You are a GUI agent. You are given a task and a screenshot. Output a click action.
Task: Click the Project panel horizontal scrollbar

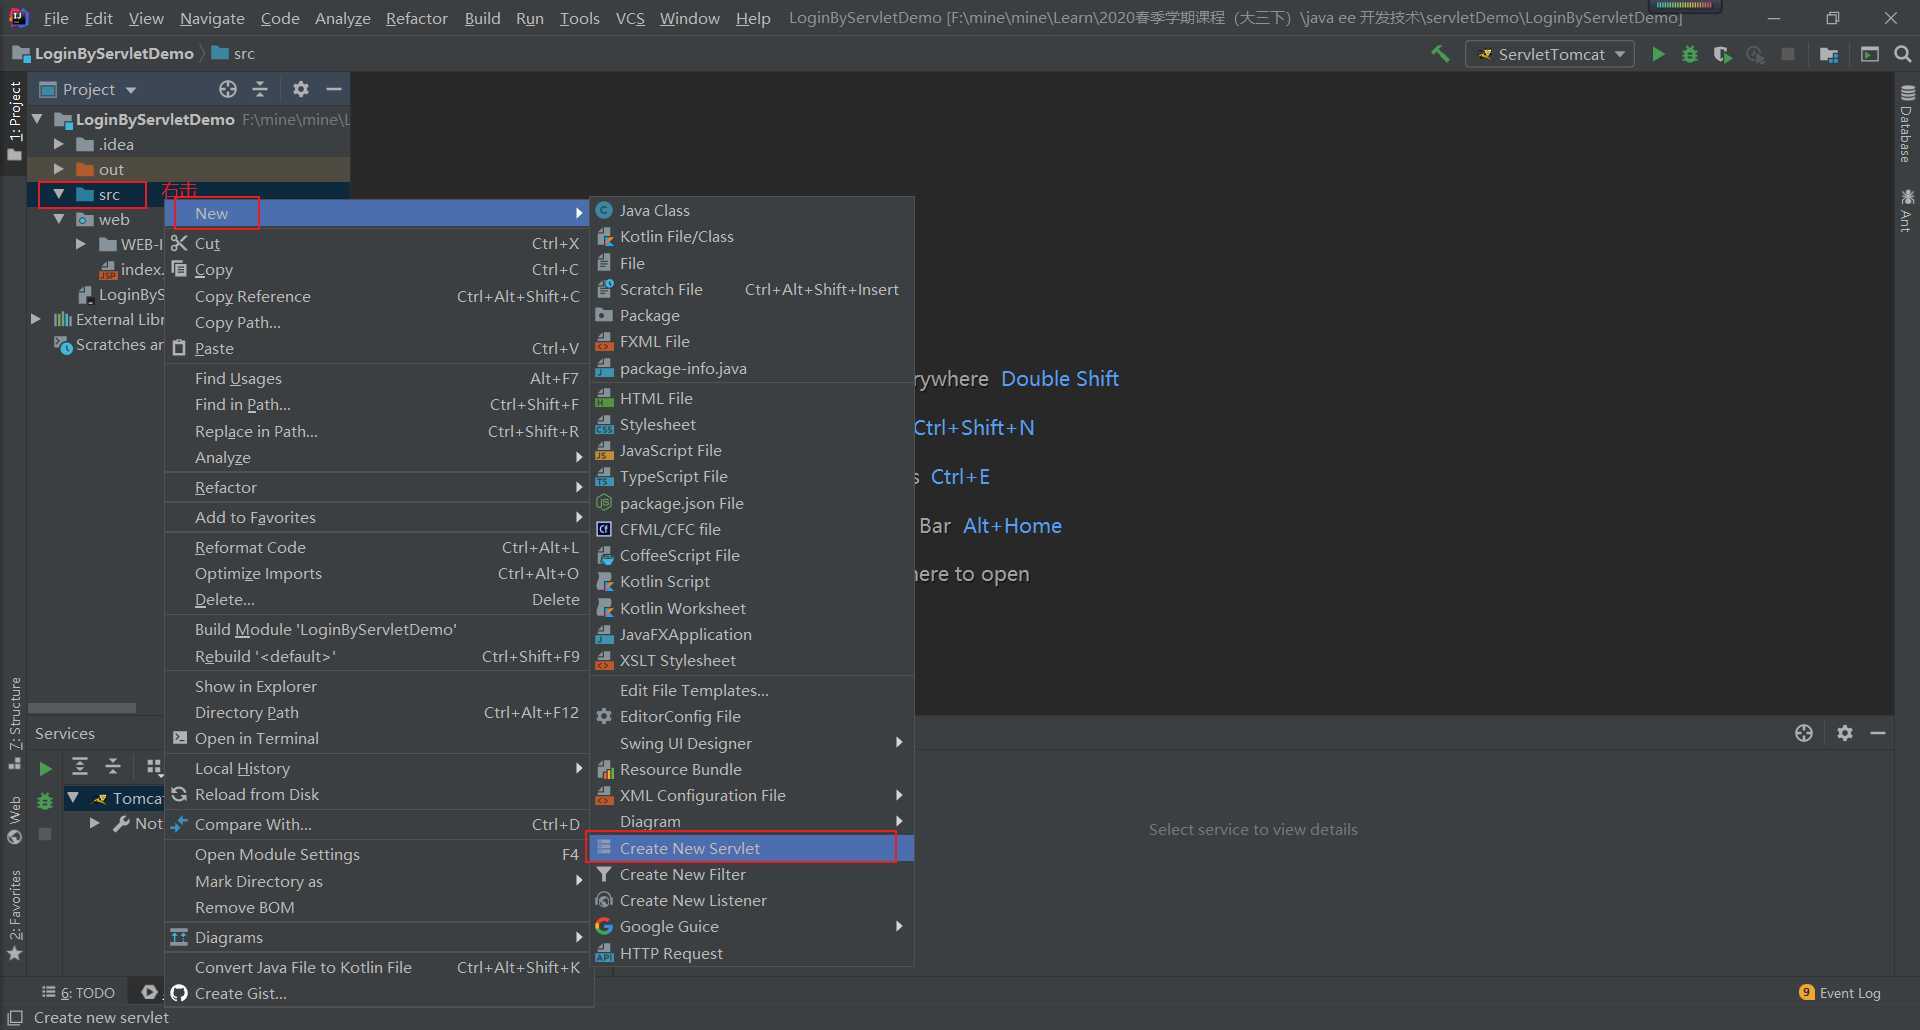[x=82, y=708]
